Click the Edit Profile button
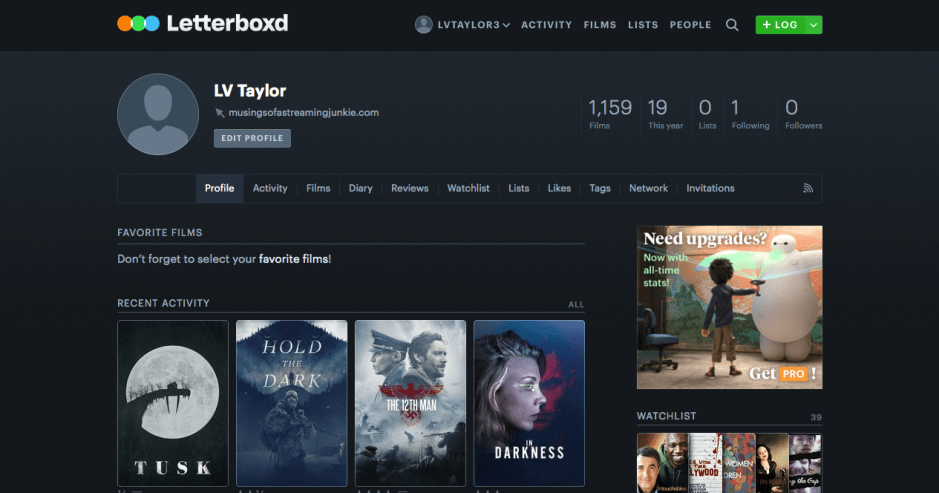939x493 pixels. pyautogui.click(x=252, y=138)
